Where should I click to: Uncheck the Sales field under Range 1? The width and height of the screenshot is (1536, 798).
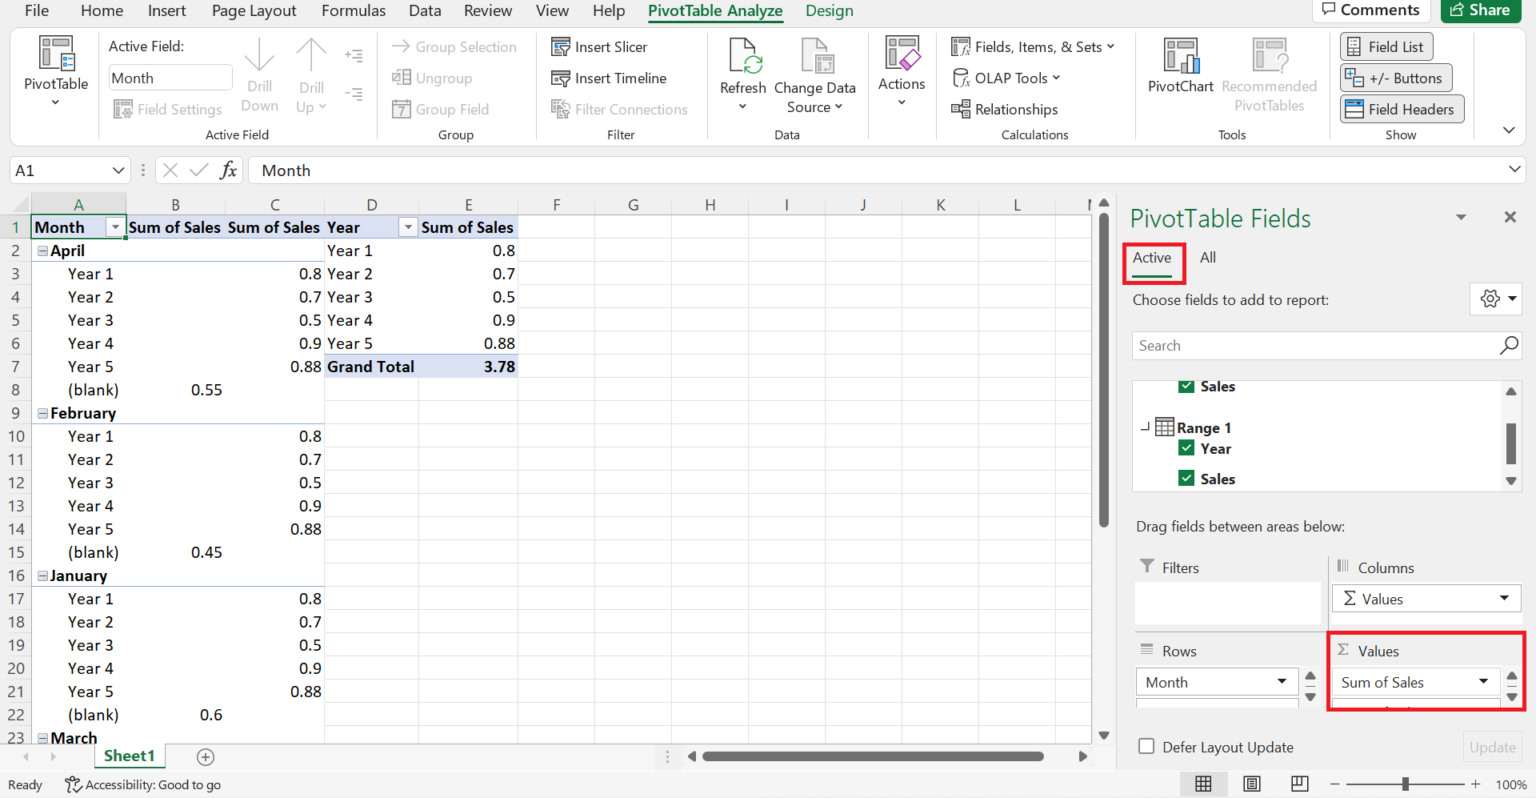click(1186, 479)
